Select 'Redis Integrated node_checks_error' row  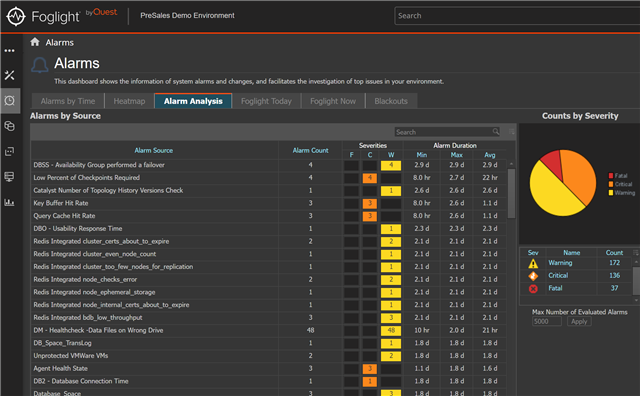269,280
